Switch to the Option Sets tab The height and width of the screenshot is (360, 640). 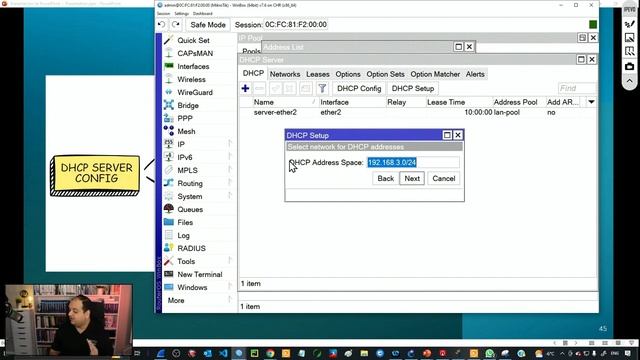[x=385, y=74]
